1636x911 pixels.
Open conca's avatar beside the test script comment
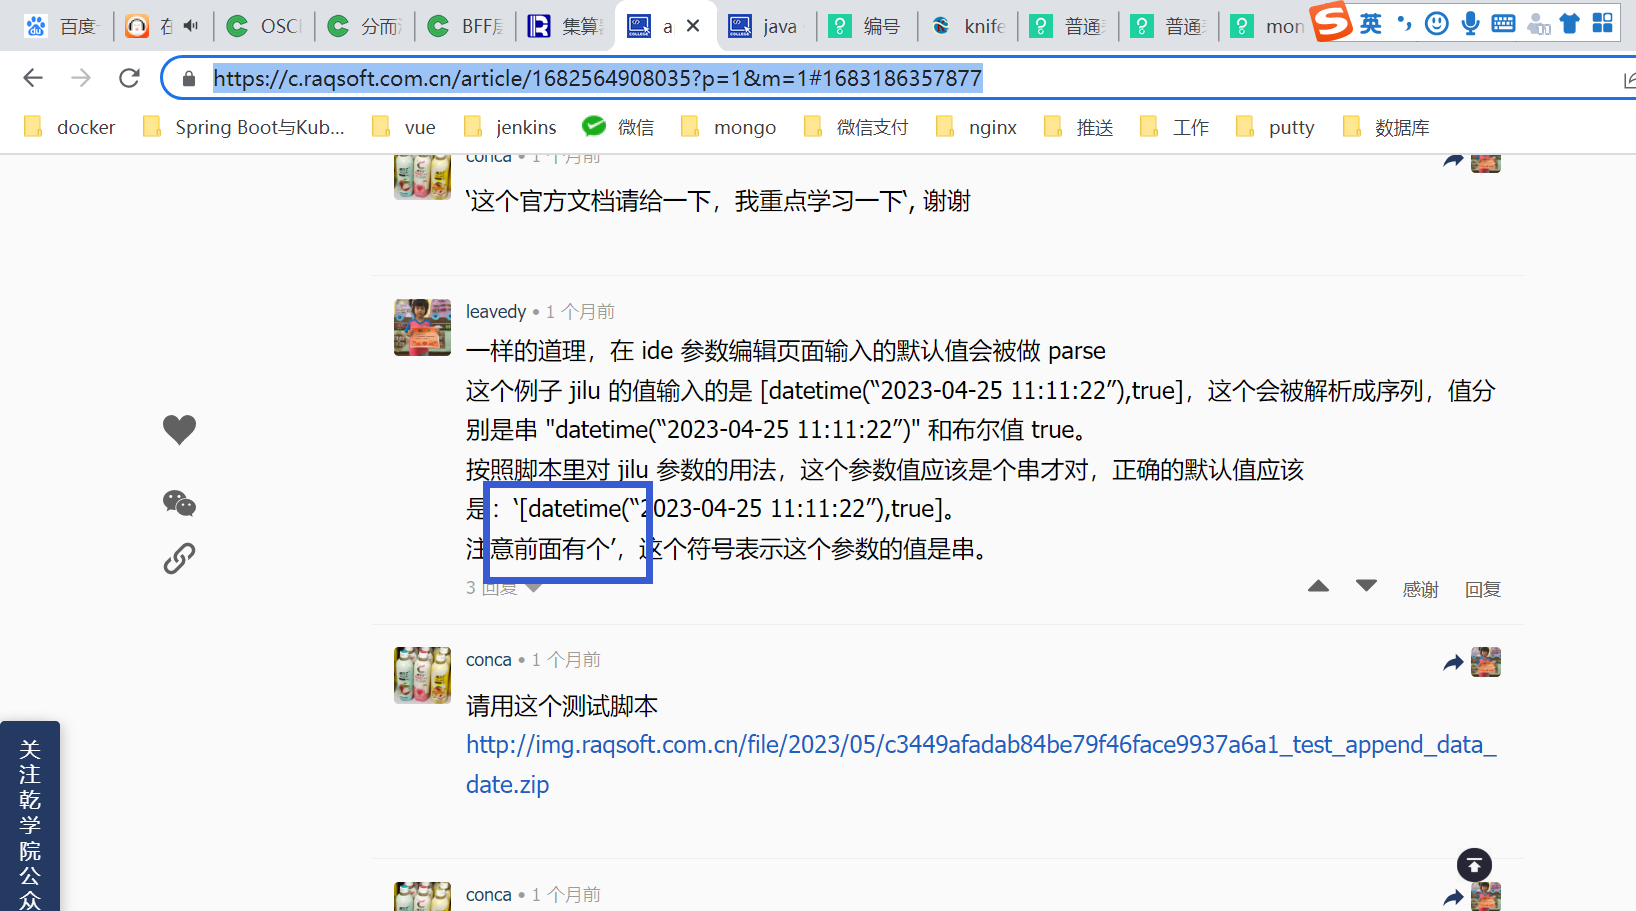[423, 675]
